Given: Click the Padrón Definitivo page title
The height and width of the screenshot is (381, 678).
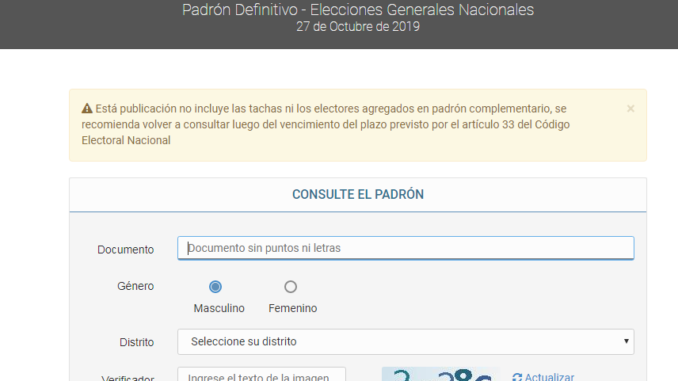Looking at the screenshot, I should click(358, 10).
